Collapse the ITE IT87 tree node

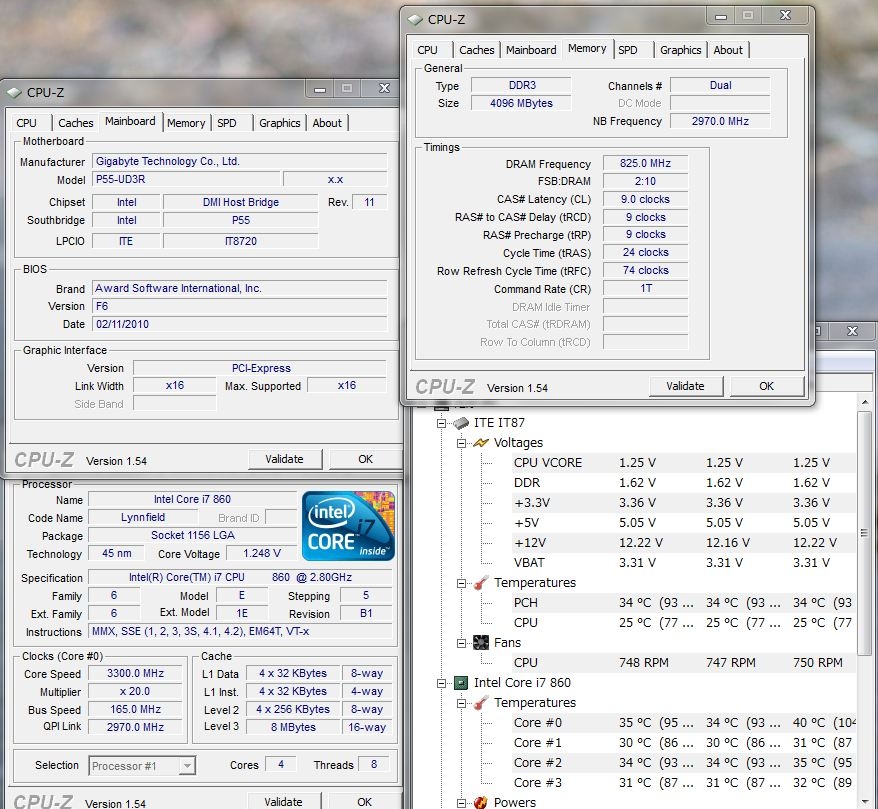coord(442,423)
